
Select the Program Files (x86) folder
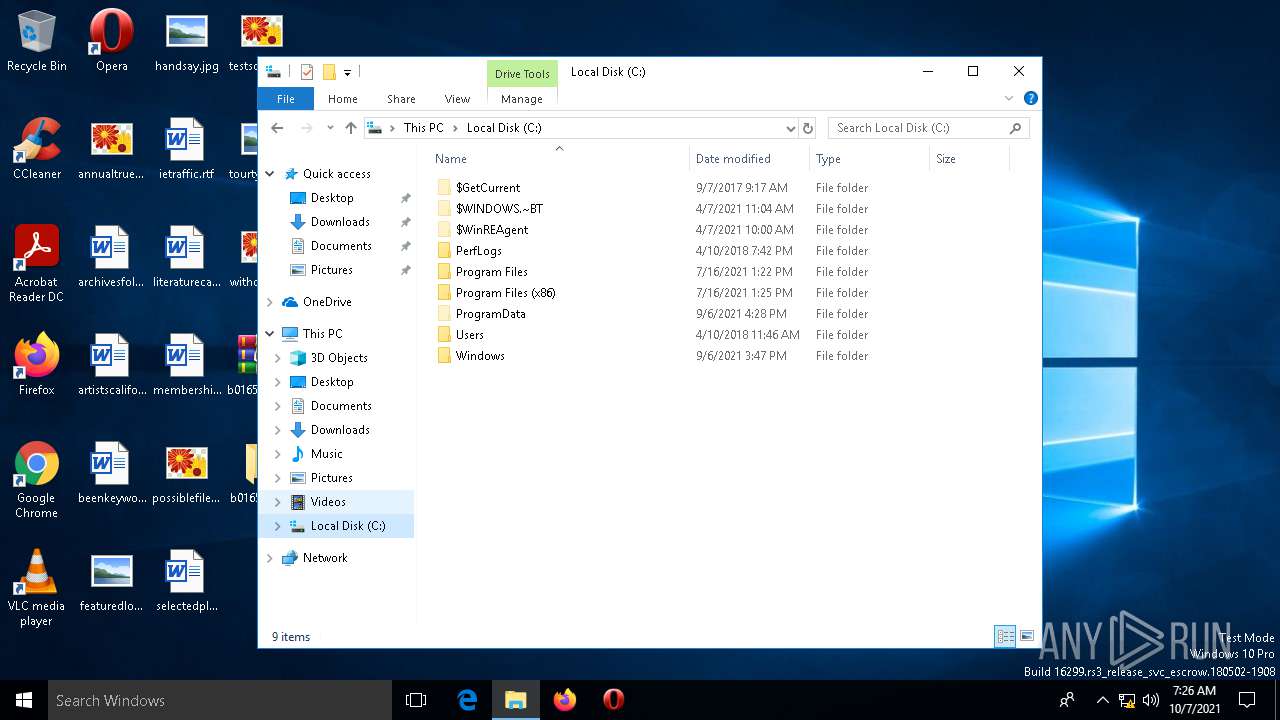pyautogui.click(x=505, y=293)
